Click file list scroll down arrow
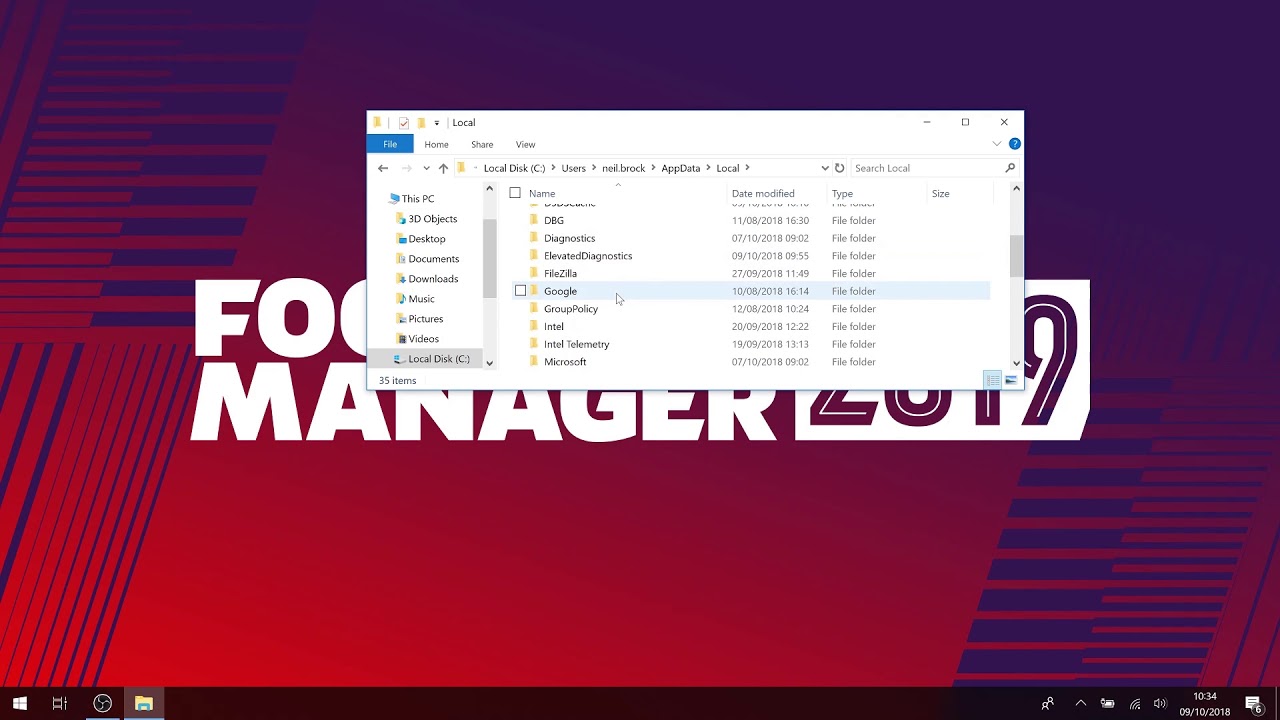 (1016, 363)
